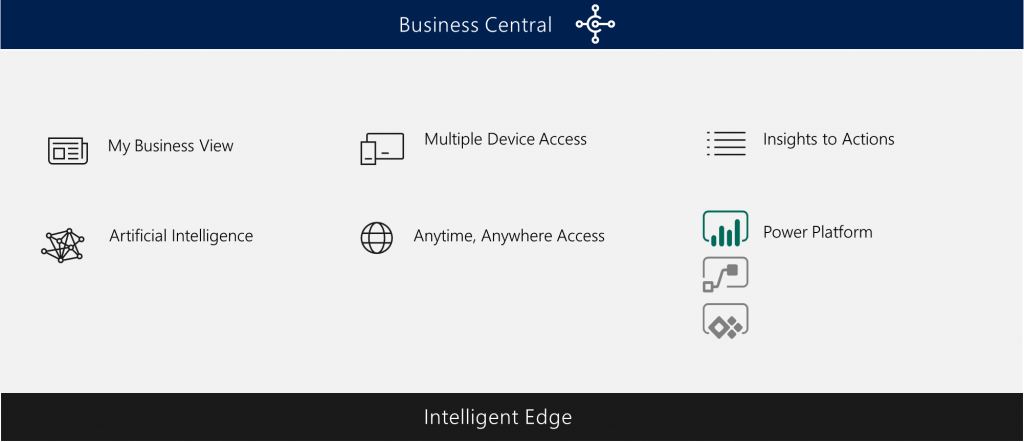Click the dark blue Business Central banner
1024x442 pixels.
[512, 24]
